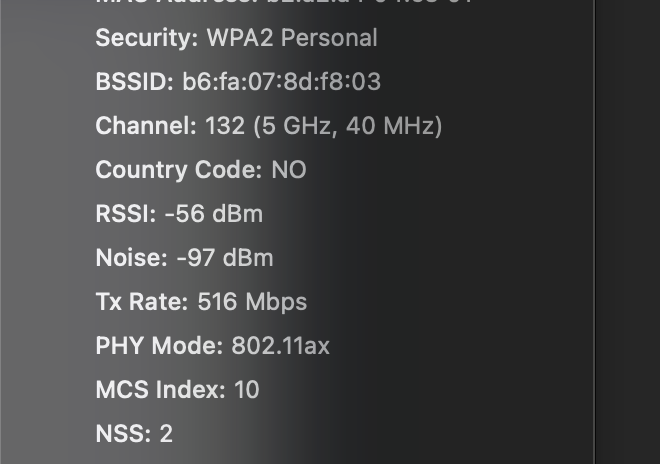Select the WPA2 Personal security value
This screenshot has width=660, height=464.
[x=292, y=38]
